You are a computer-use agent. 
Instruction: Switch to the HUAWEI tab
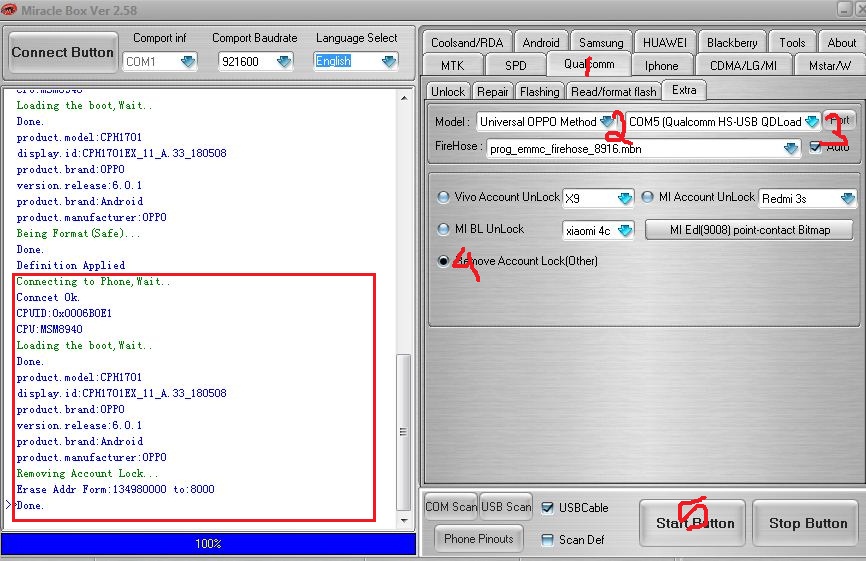point(665,43)
